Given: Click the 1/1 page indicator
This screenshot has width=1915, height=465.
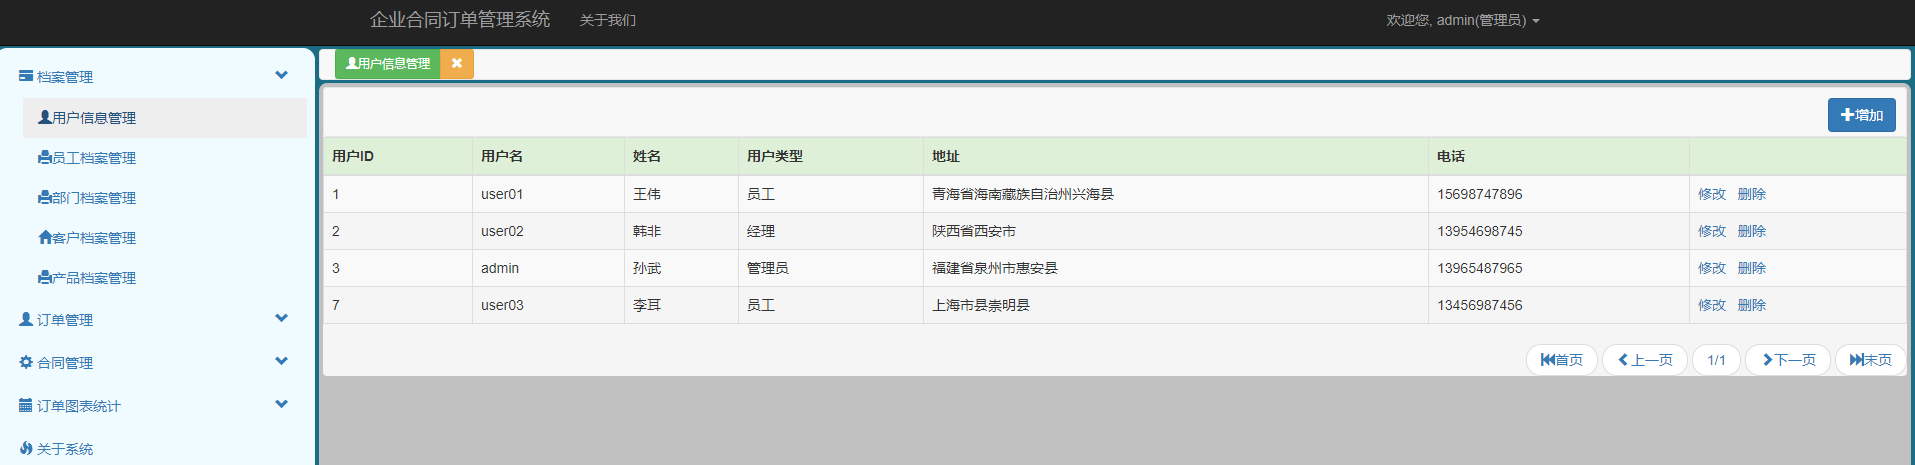Looking at the screenshot, I should [x=1716, y=360].
